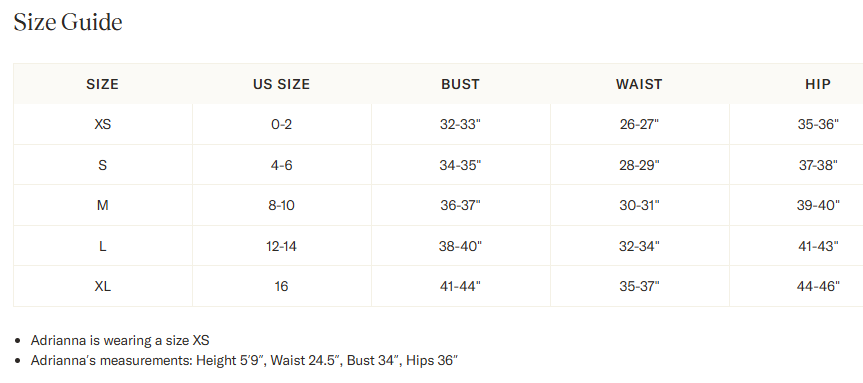Click the waist 30-31" cell
This screenshot has width=863, height=383.
tap(639, 205)
